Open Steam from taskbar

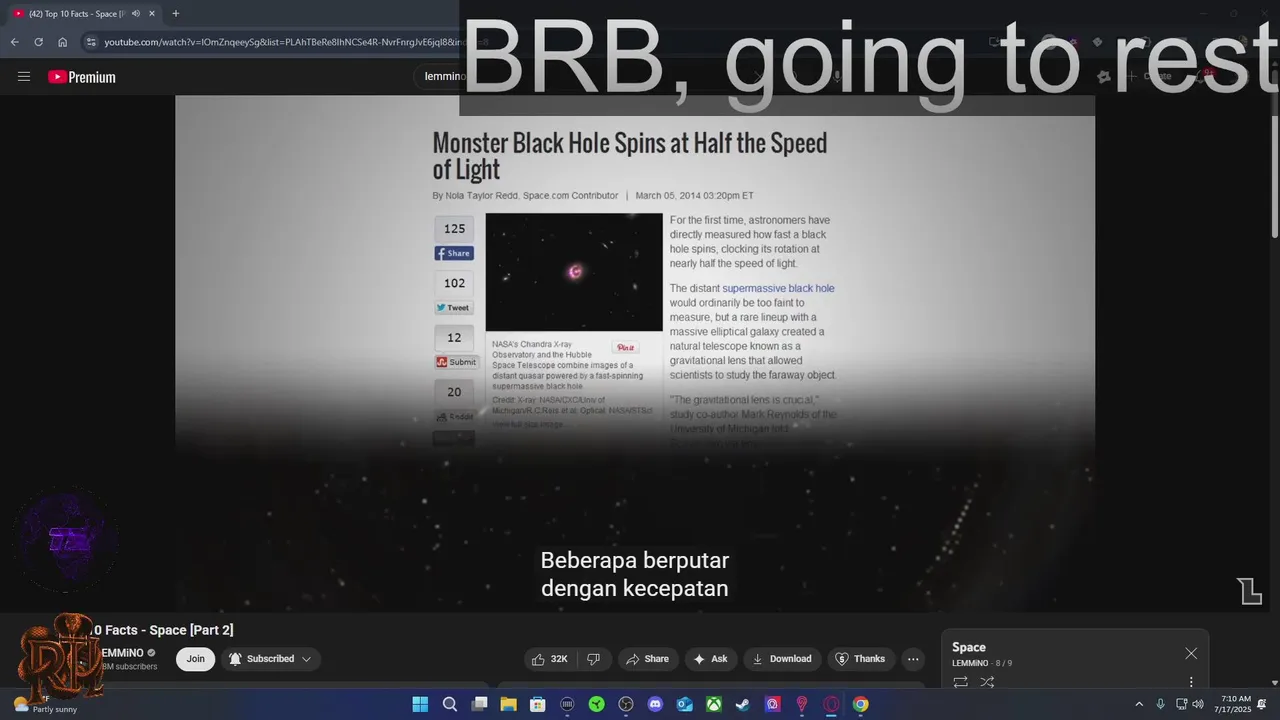coord(743,704)
